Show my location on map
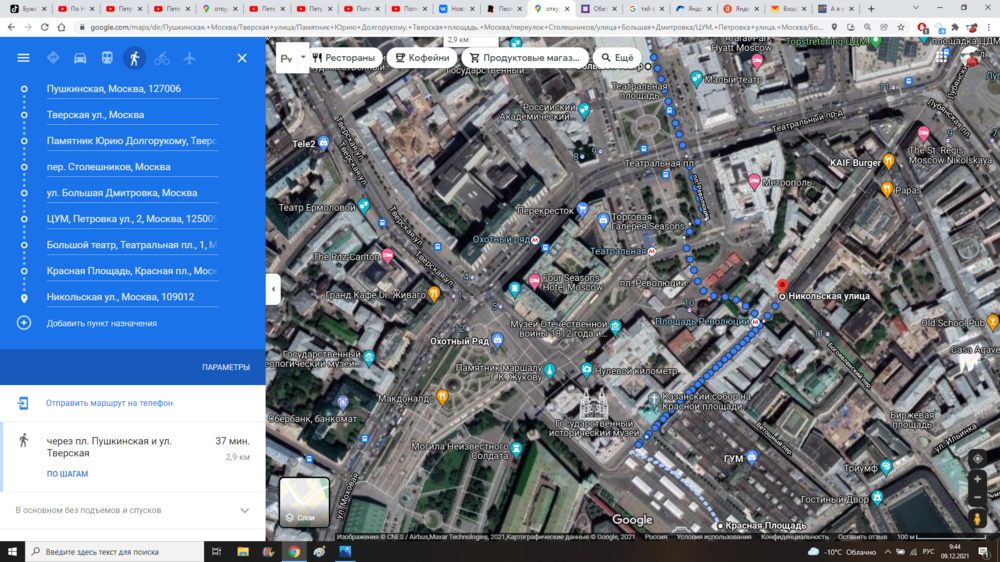This screenshot has width=1000, height=562. pyautogui.click(x=977, y=458)
